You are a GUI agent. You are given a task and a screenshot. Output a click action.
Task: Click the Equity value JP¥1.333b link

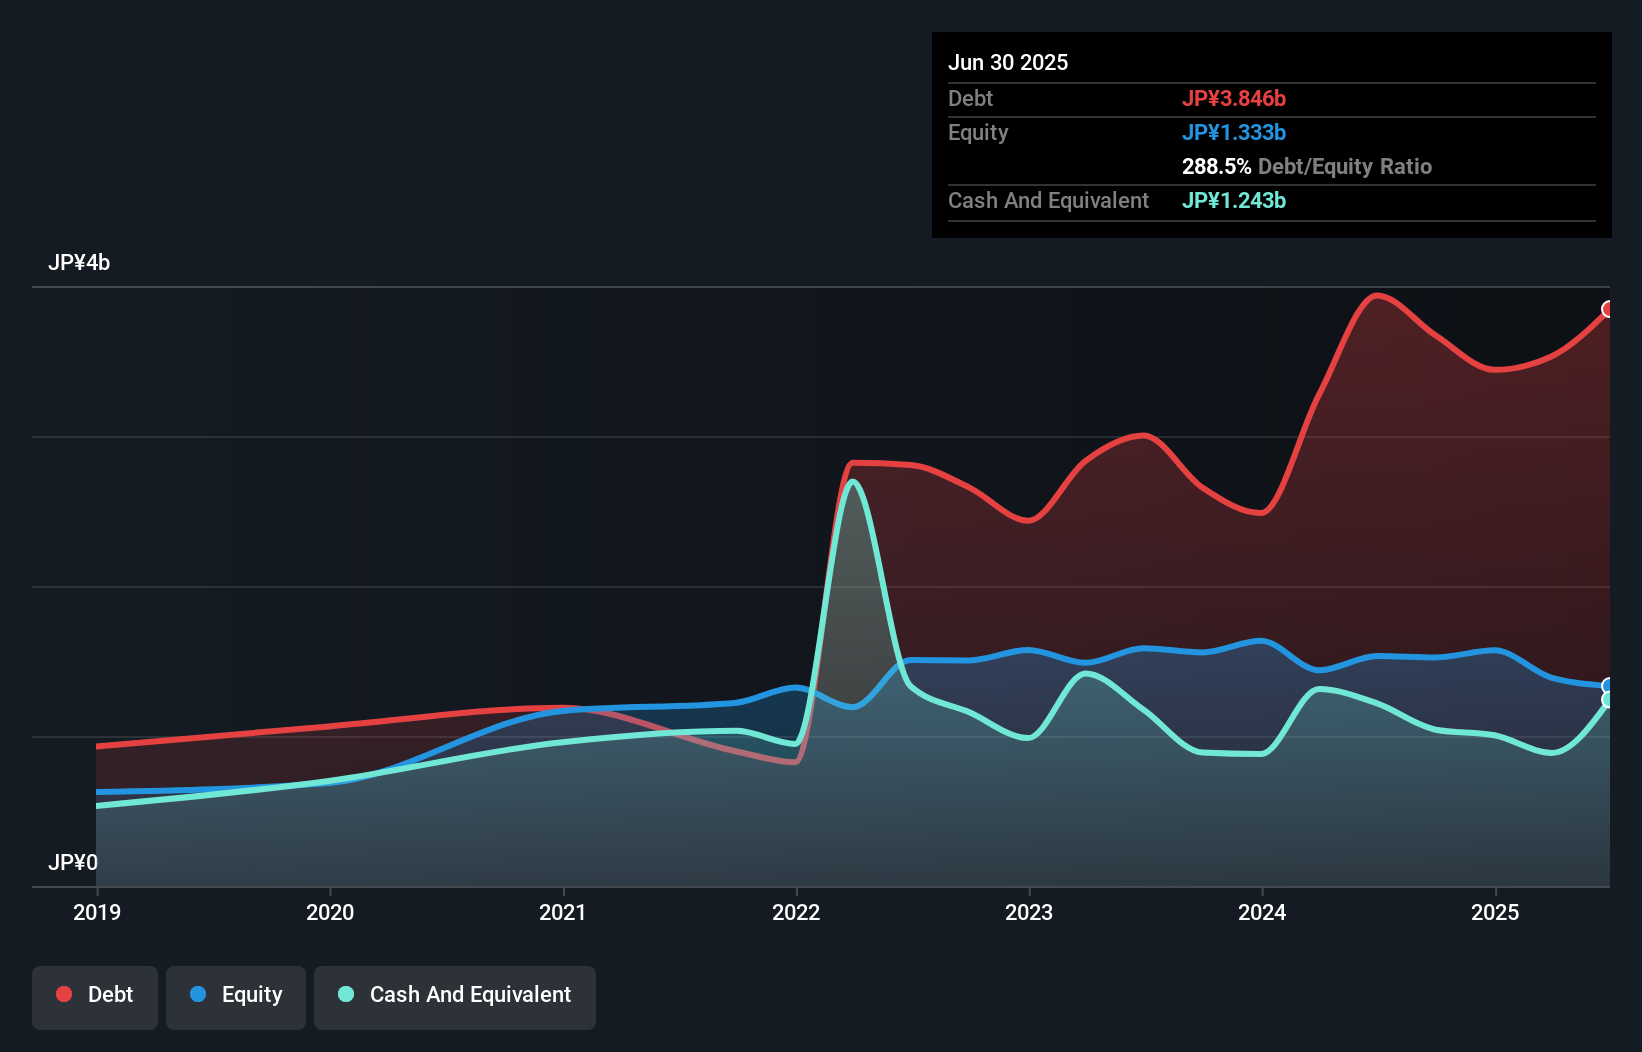1235,132
